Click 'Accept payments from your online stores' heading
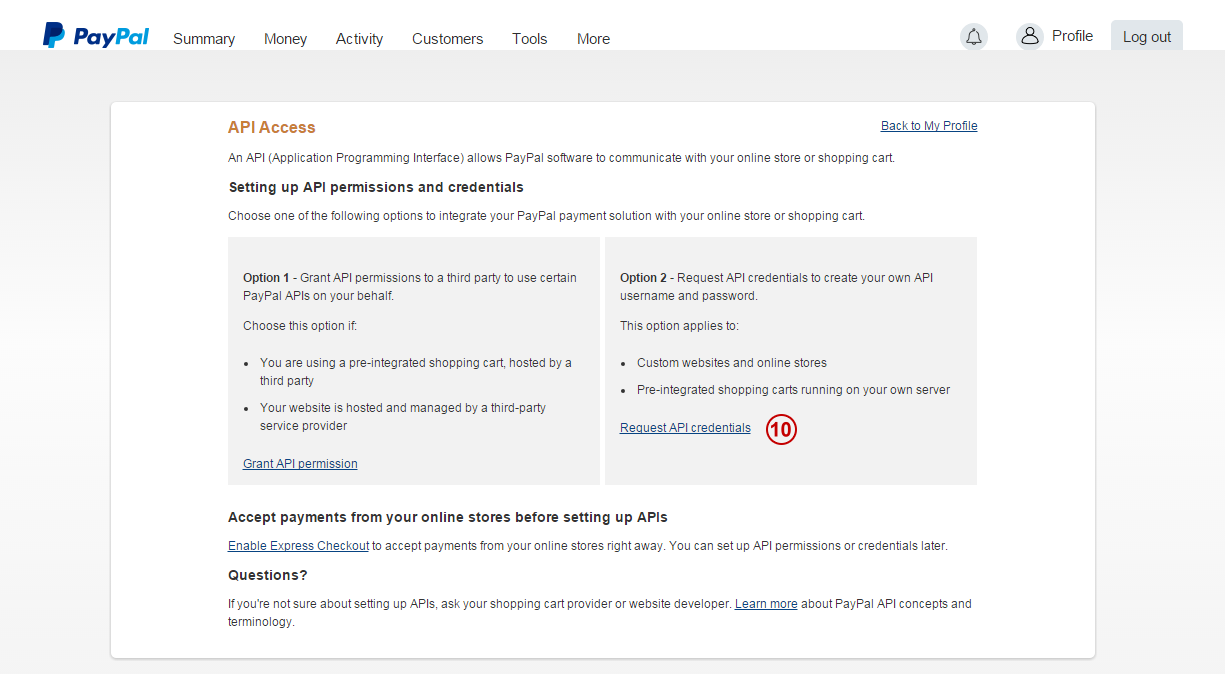The image size is (1225, 674). coord(448,517)
